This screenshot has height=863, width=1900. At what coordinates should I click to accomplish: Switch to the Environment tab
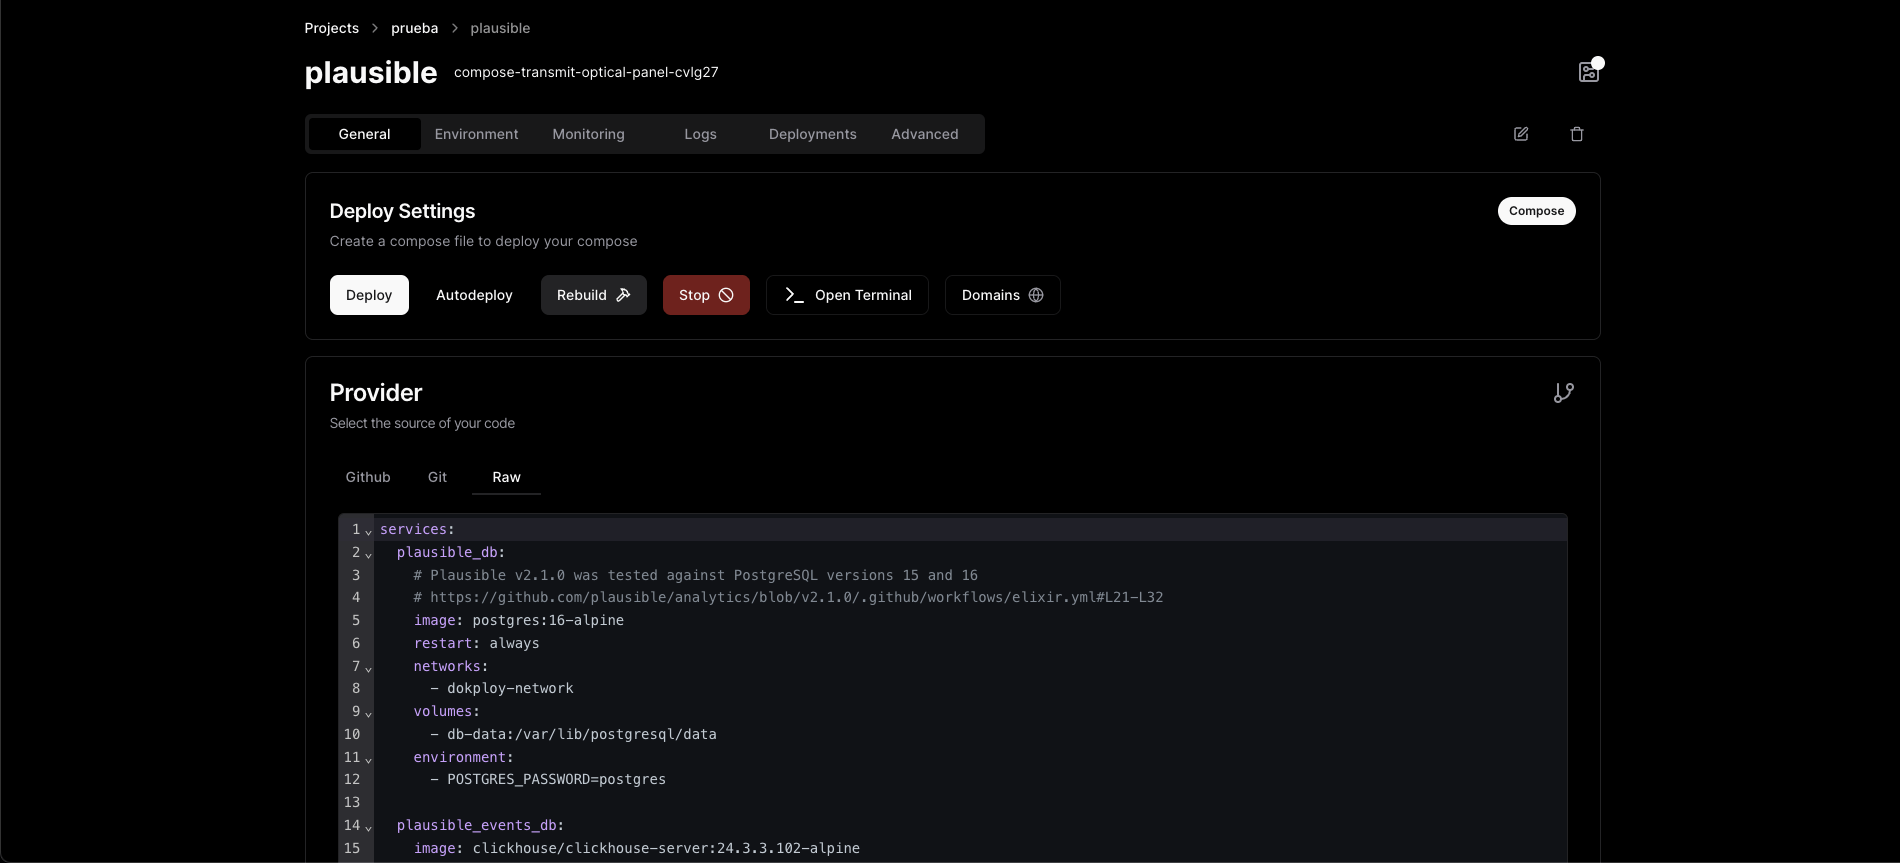(x=476, y=134)
